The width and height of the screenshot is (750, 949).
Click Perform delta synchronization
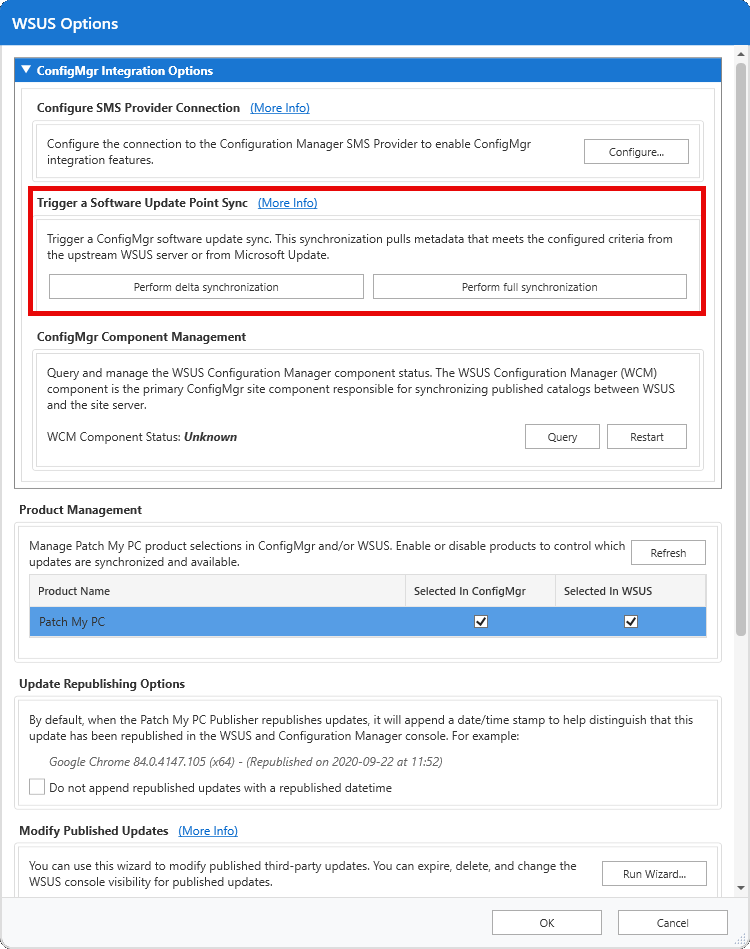tap(206, 287)
